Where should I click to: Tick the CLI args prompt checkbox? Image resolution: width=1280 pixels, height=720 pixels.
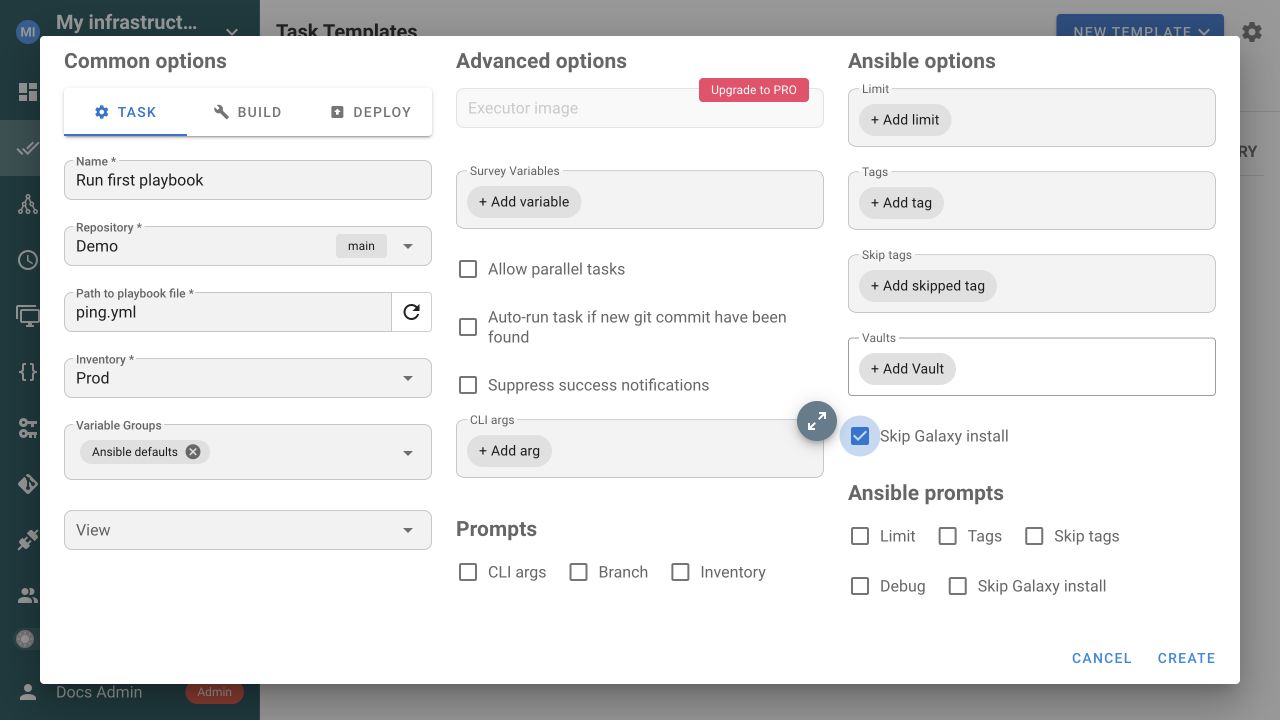click(468, 572)
